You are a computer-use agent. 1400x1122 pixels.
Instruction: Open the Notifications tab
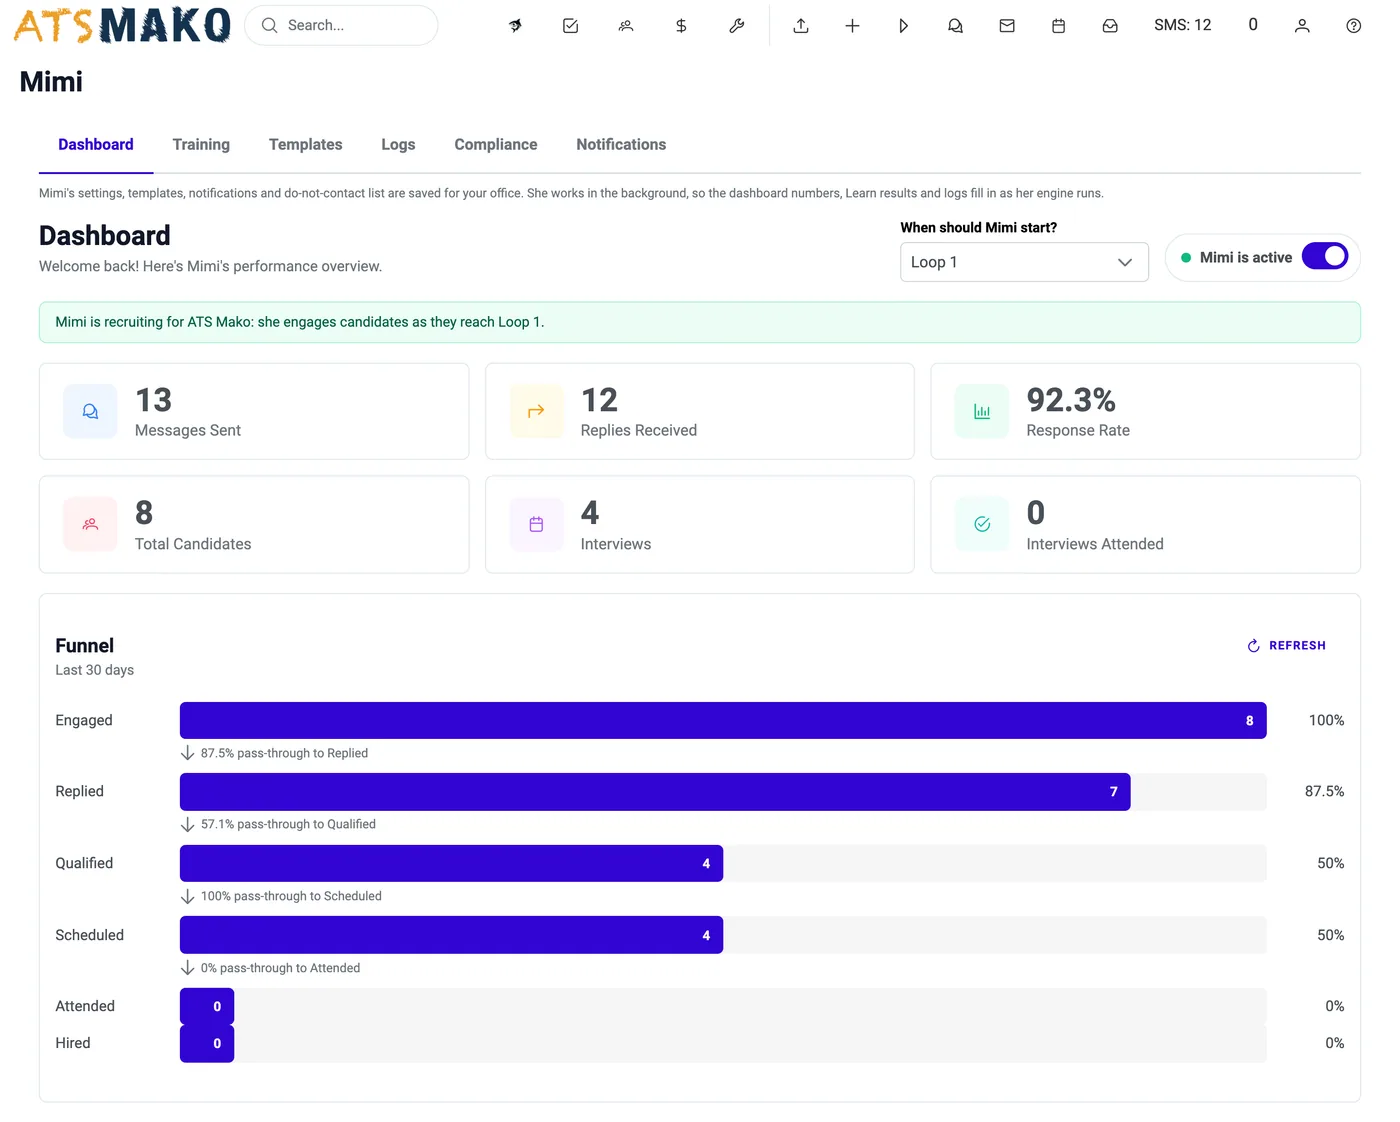tap(621, 145)
